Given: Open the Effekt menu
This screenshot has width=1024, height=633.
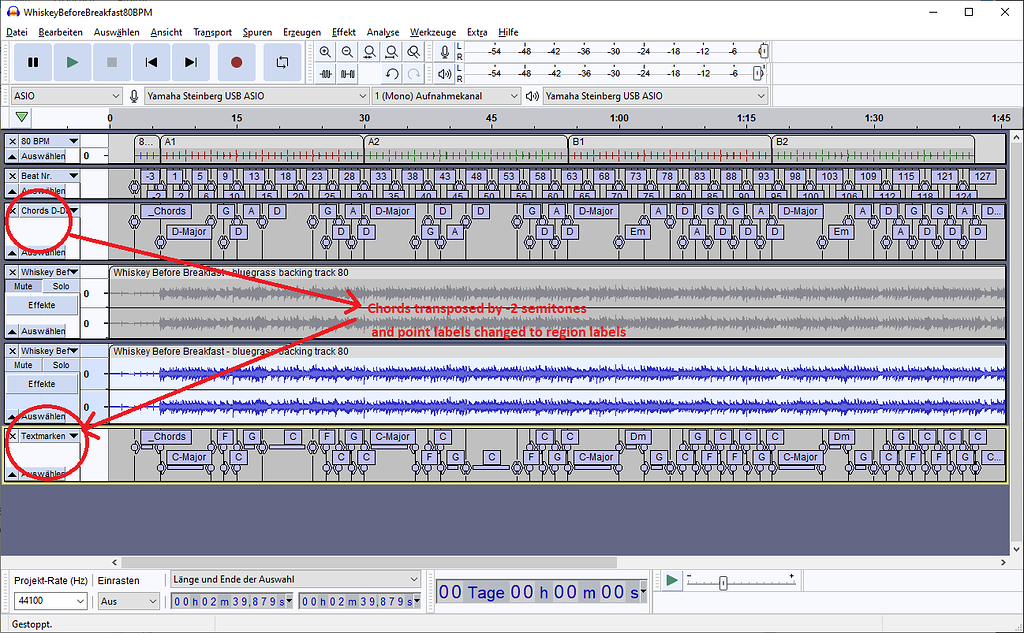Looking at the screenshot, I should 343,31.
